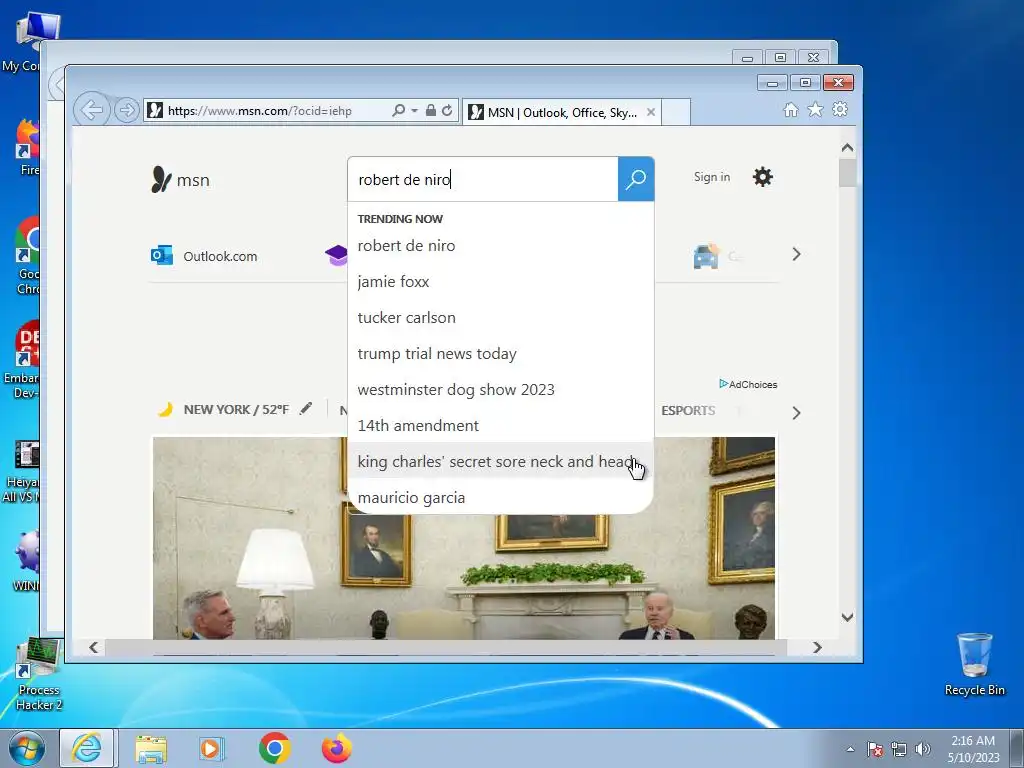The width and height of the screenshot is (1024, 768).
Task: Click the vertical scrollbar down arrow
Action: click(847, 617)
